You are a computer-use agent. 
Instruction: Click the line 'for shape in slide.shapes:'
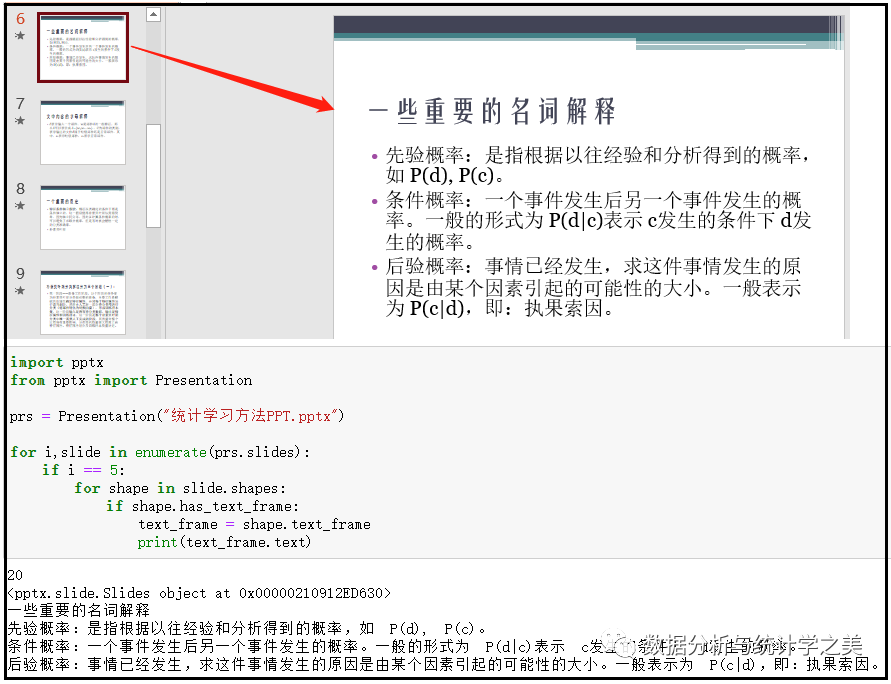pos(180,488)
